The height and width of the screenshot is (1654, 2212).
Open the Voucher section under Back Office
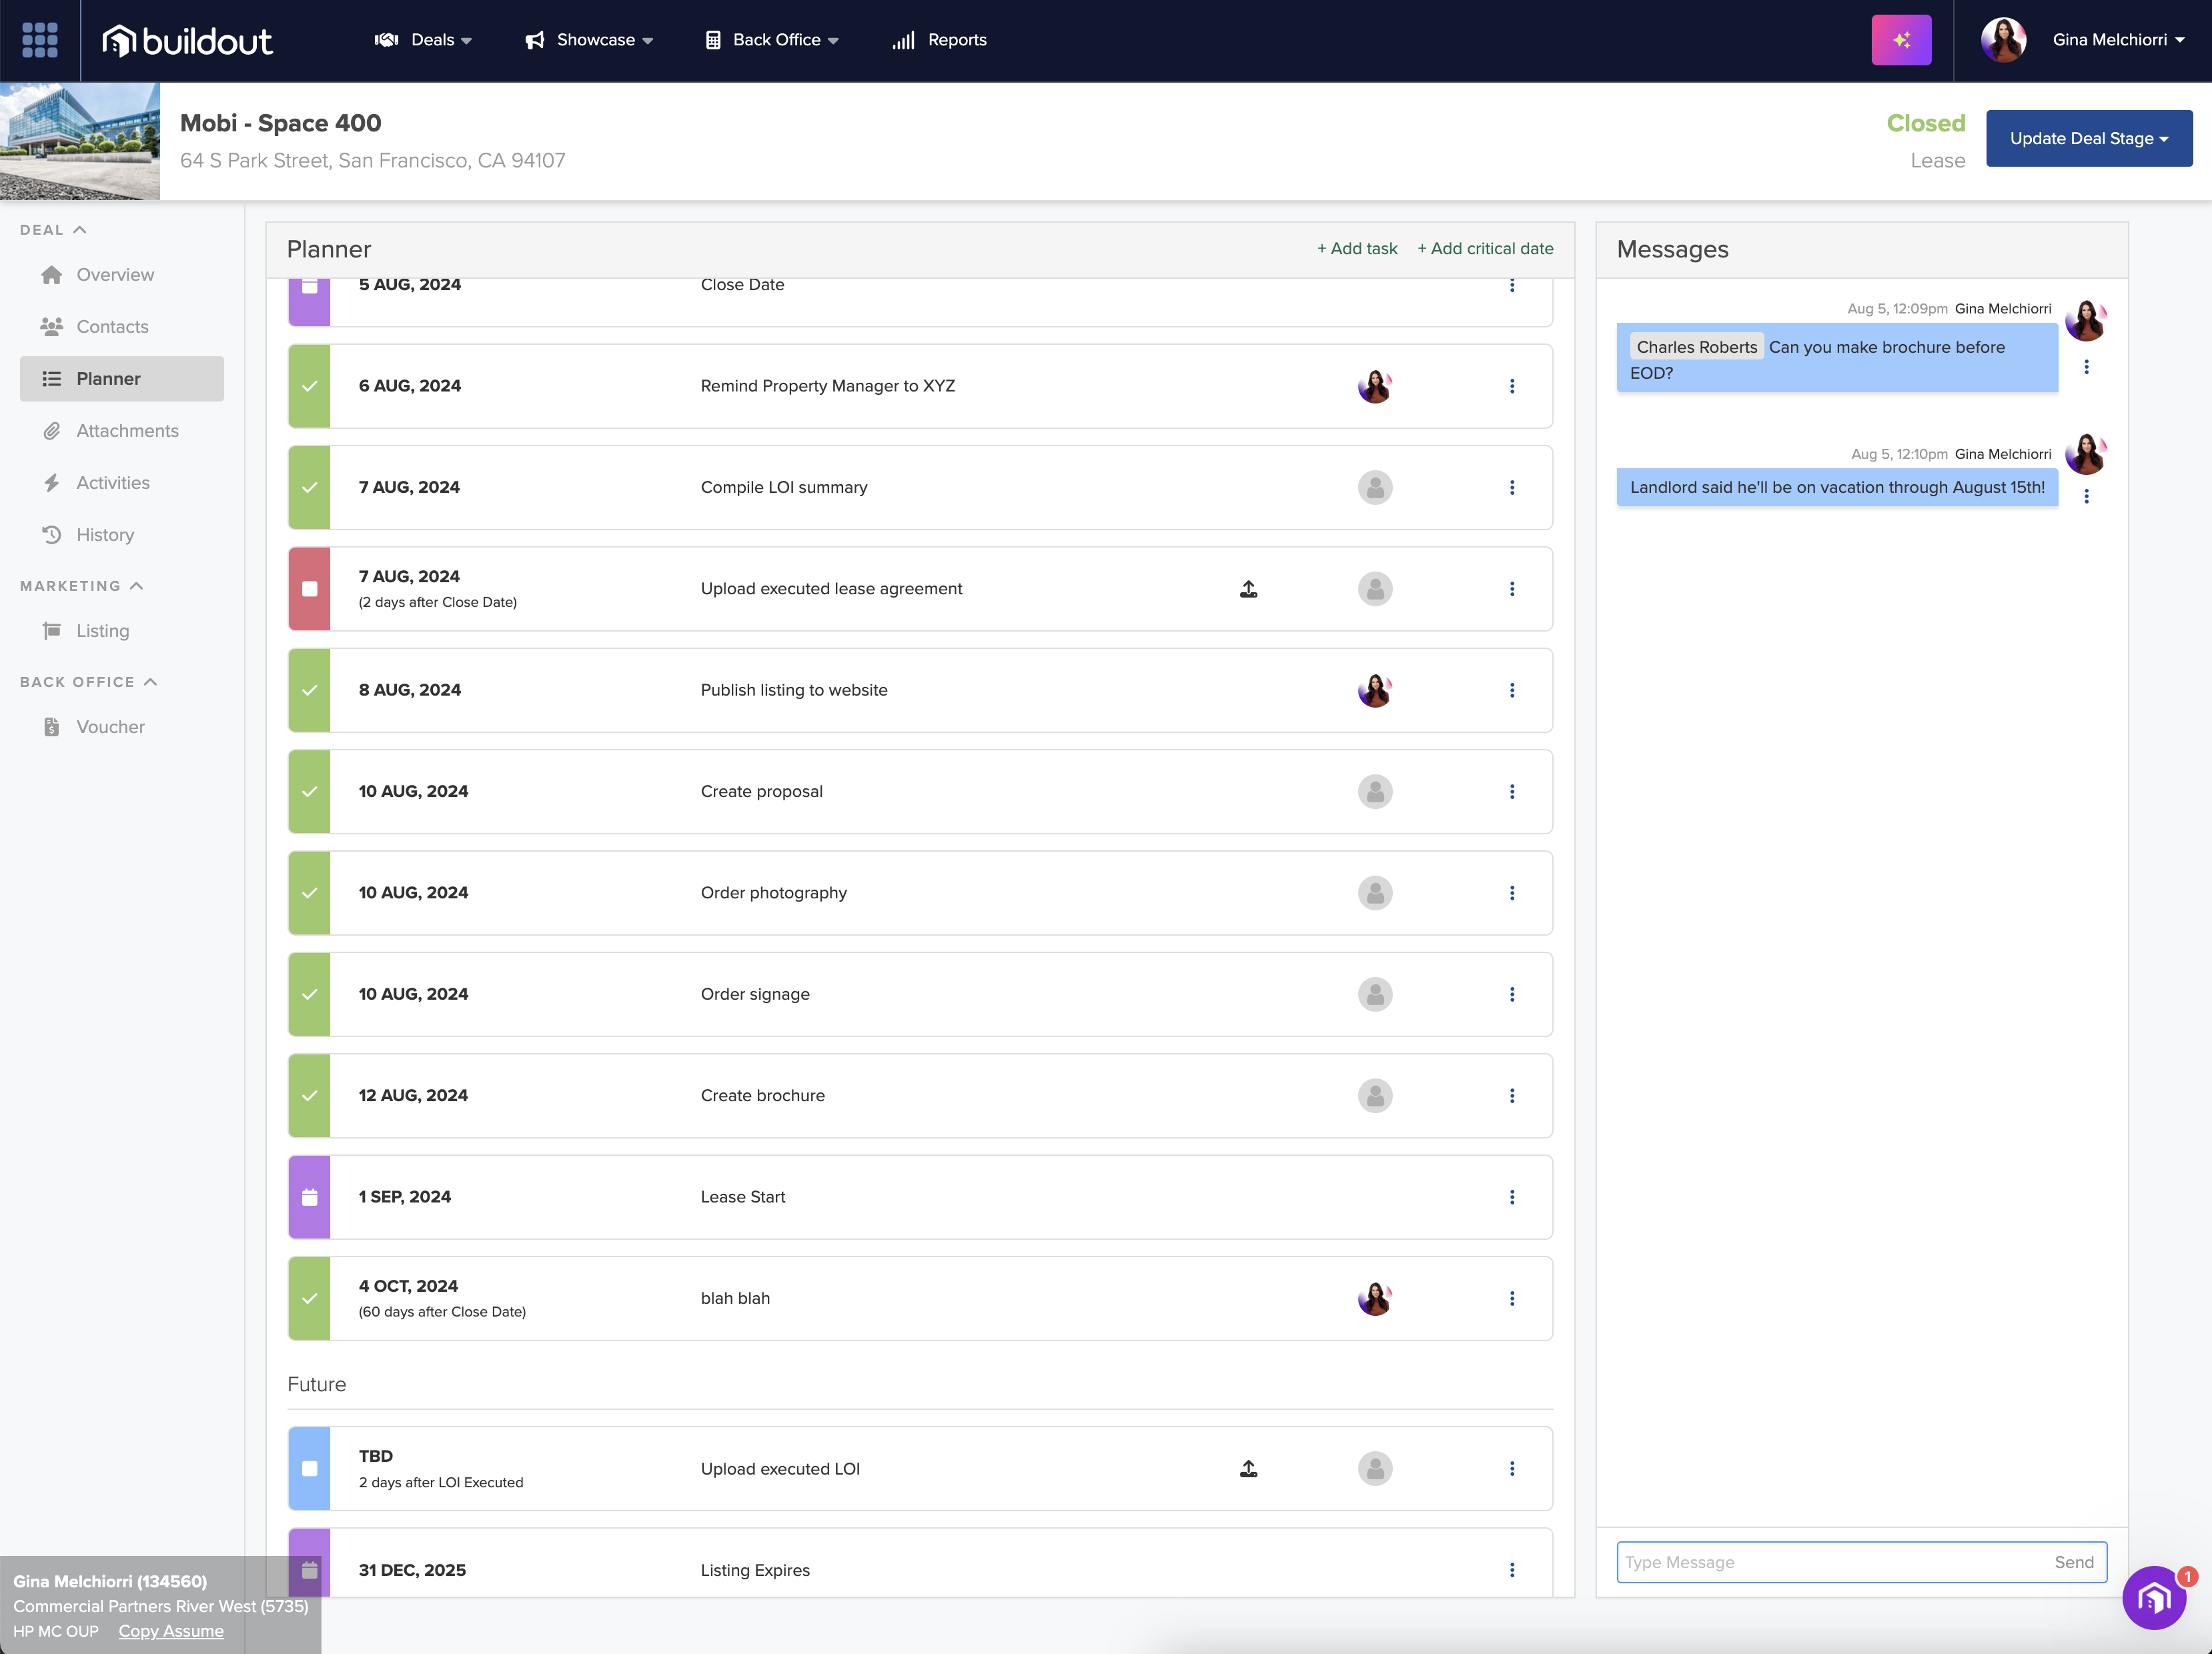coord(110,726)
